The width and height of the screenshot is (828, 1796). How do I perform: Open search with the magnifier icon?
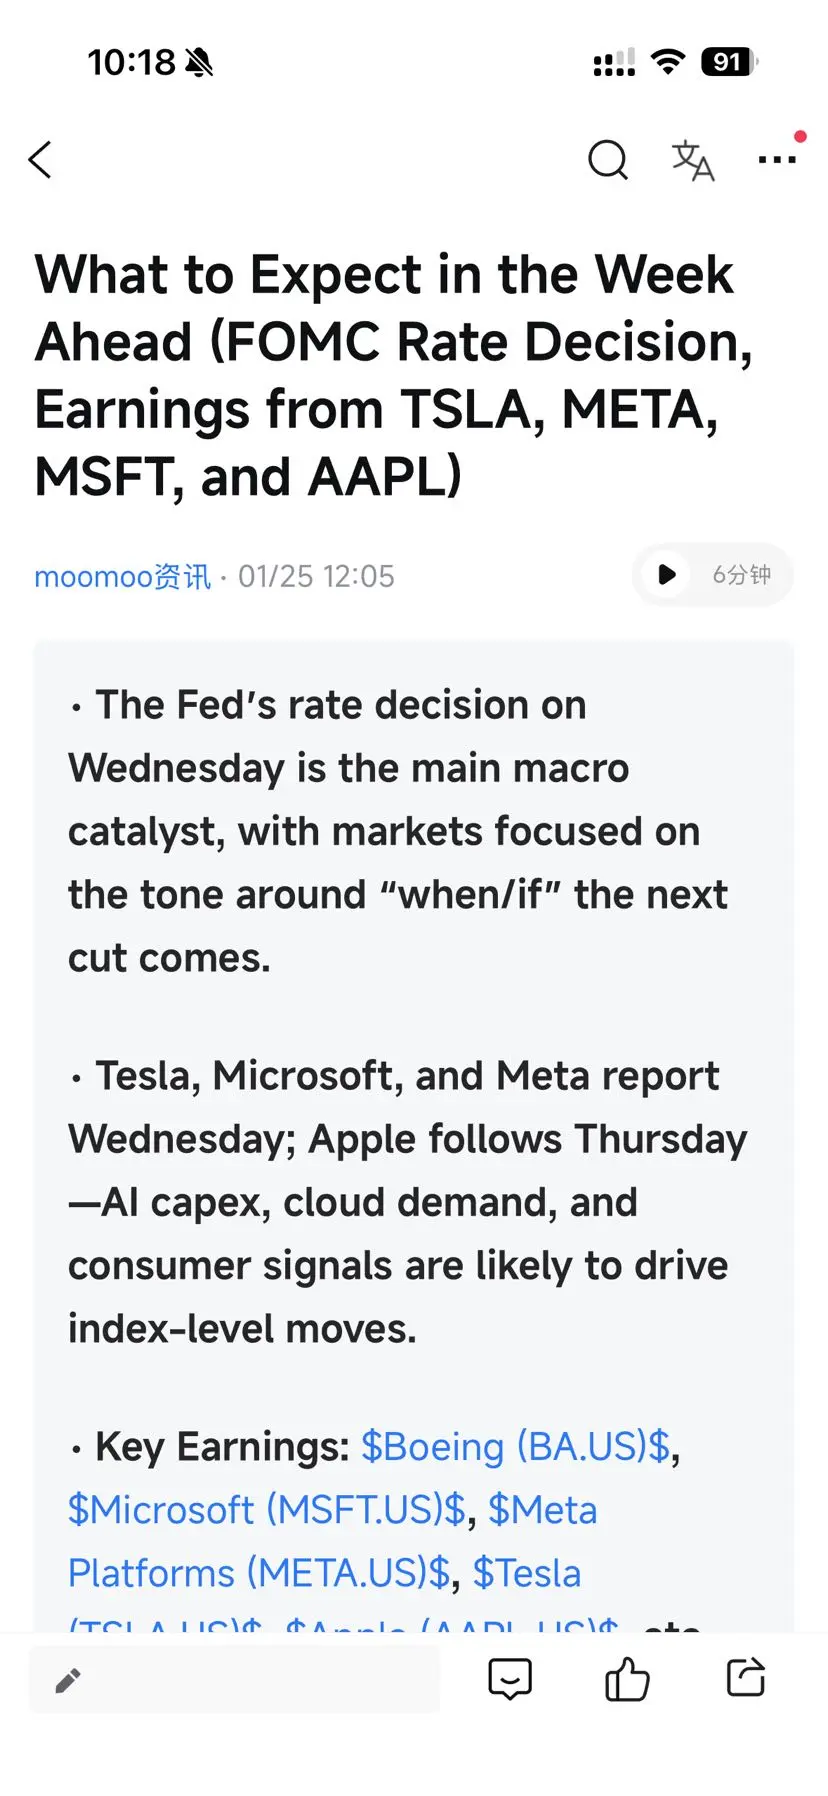tap(608, 160)
